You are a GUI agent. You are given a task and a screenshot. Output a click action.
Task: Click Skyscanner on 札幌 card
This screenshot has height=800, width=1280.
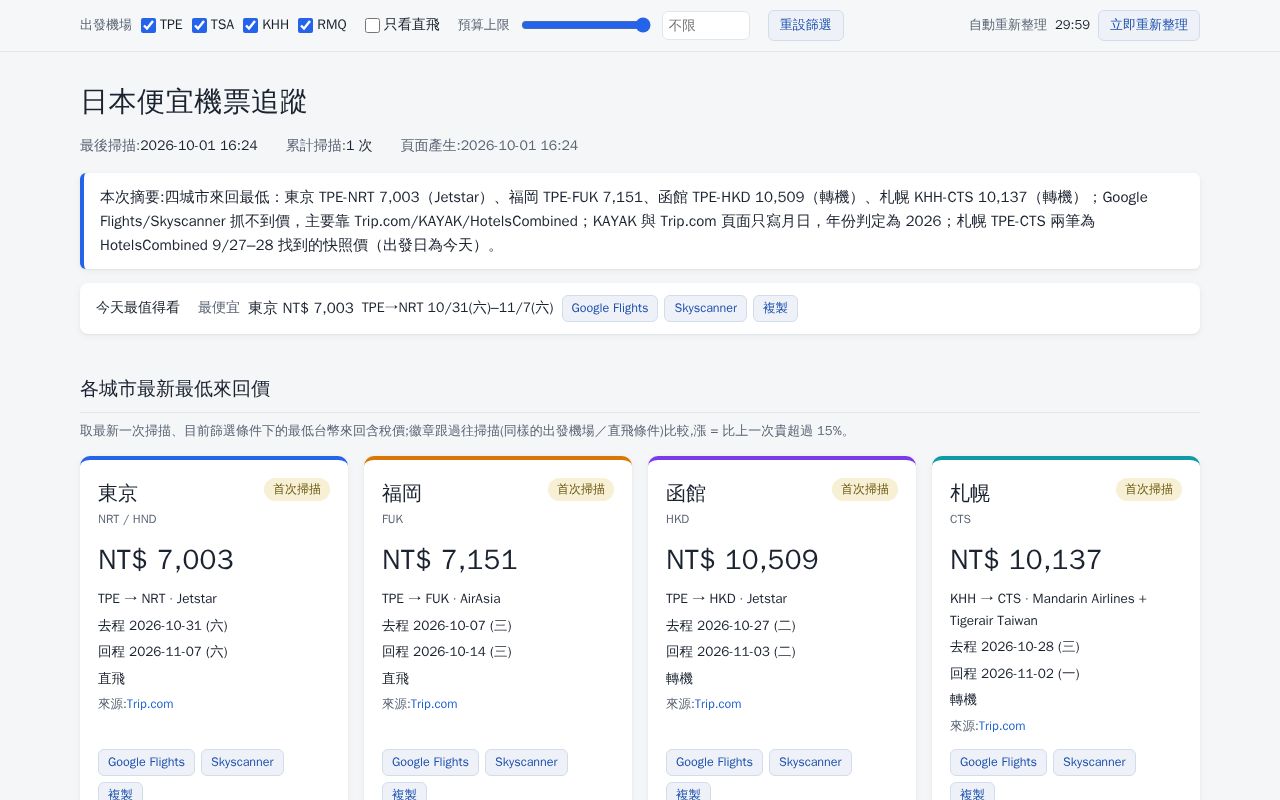click(1094, 762)
